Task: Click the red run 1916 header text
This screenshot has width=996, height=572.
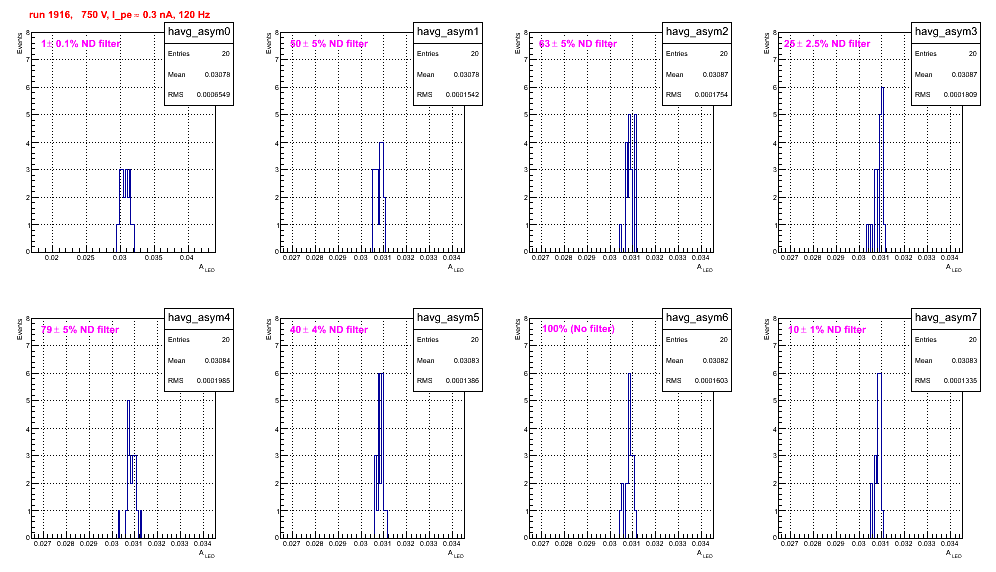Action: [x=119, y=15]
